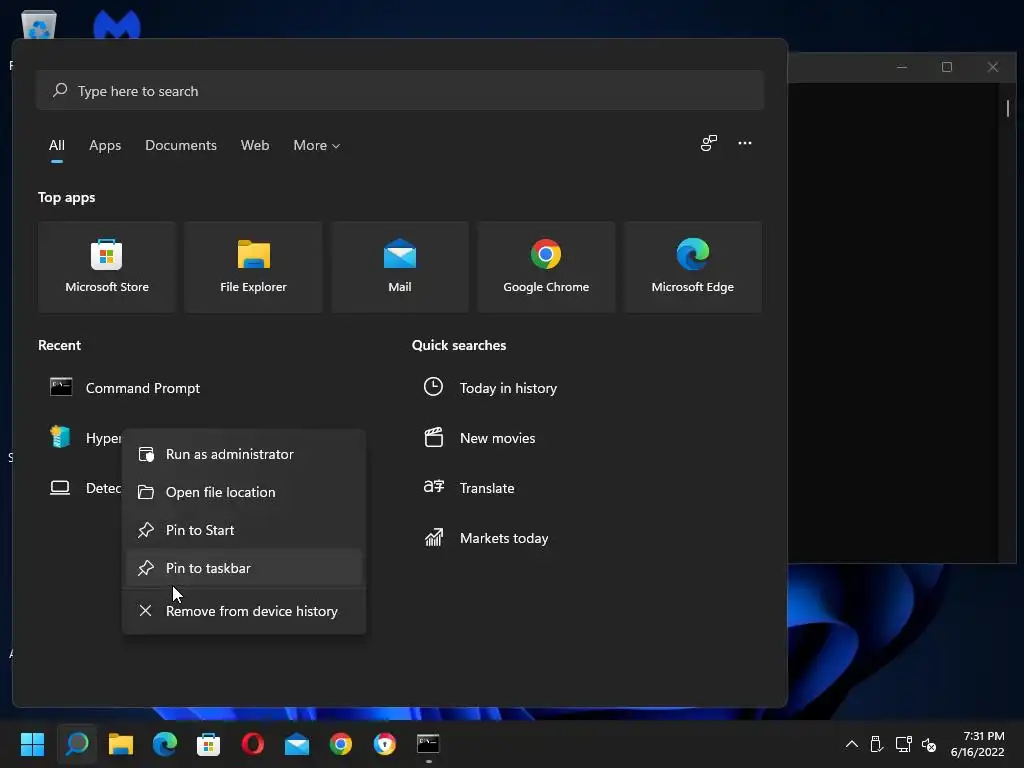This screenshot has width=1024, height=768.
Task: Open search account options icon
Action: [709, 143]
